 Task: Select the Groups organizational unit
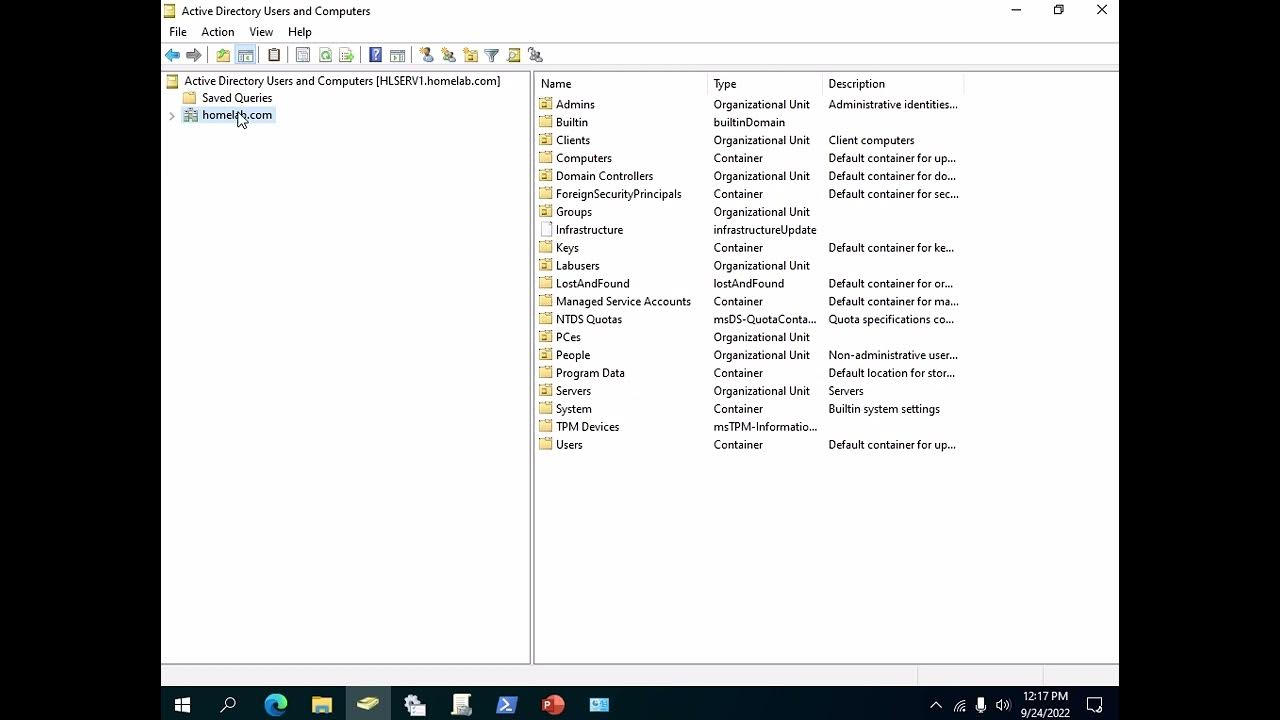tap(574, 212)
